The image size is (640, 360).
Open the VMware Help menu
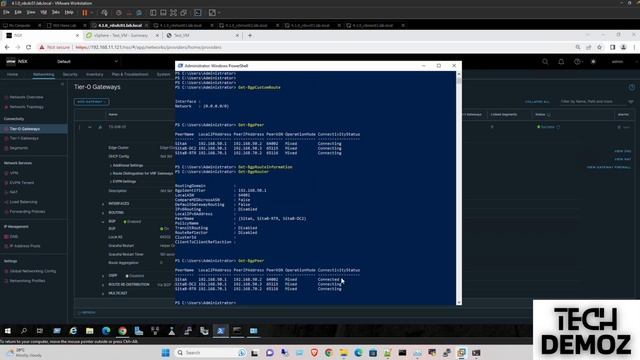[69, 12]
